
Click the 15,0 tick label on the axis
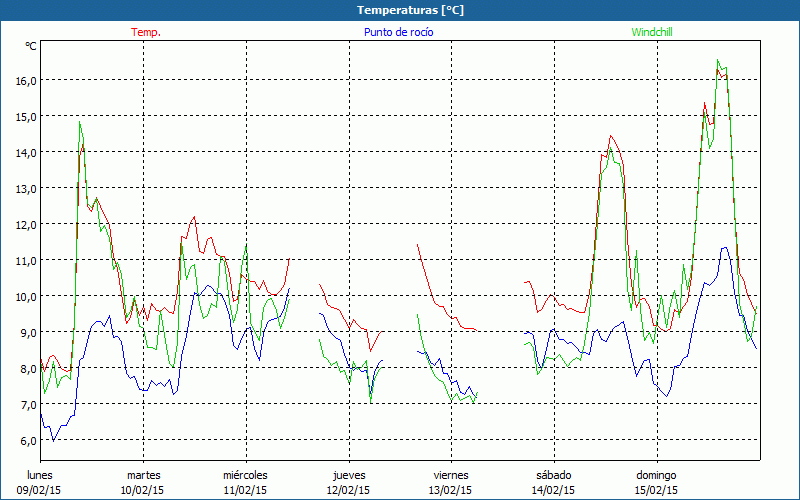click(x=24, y=116)
